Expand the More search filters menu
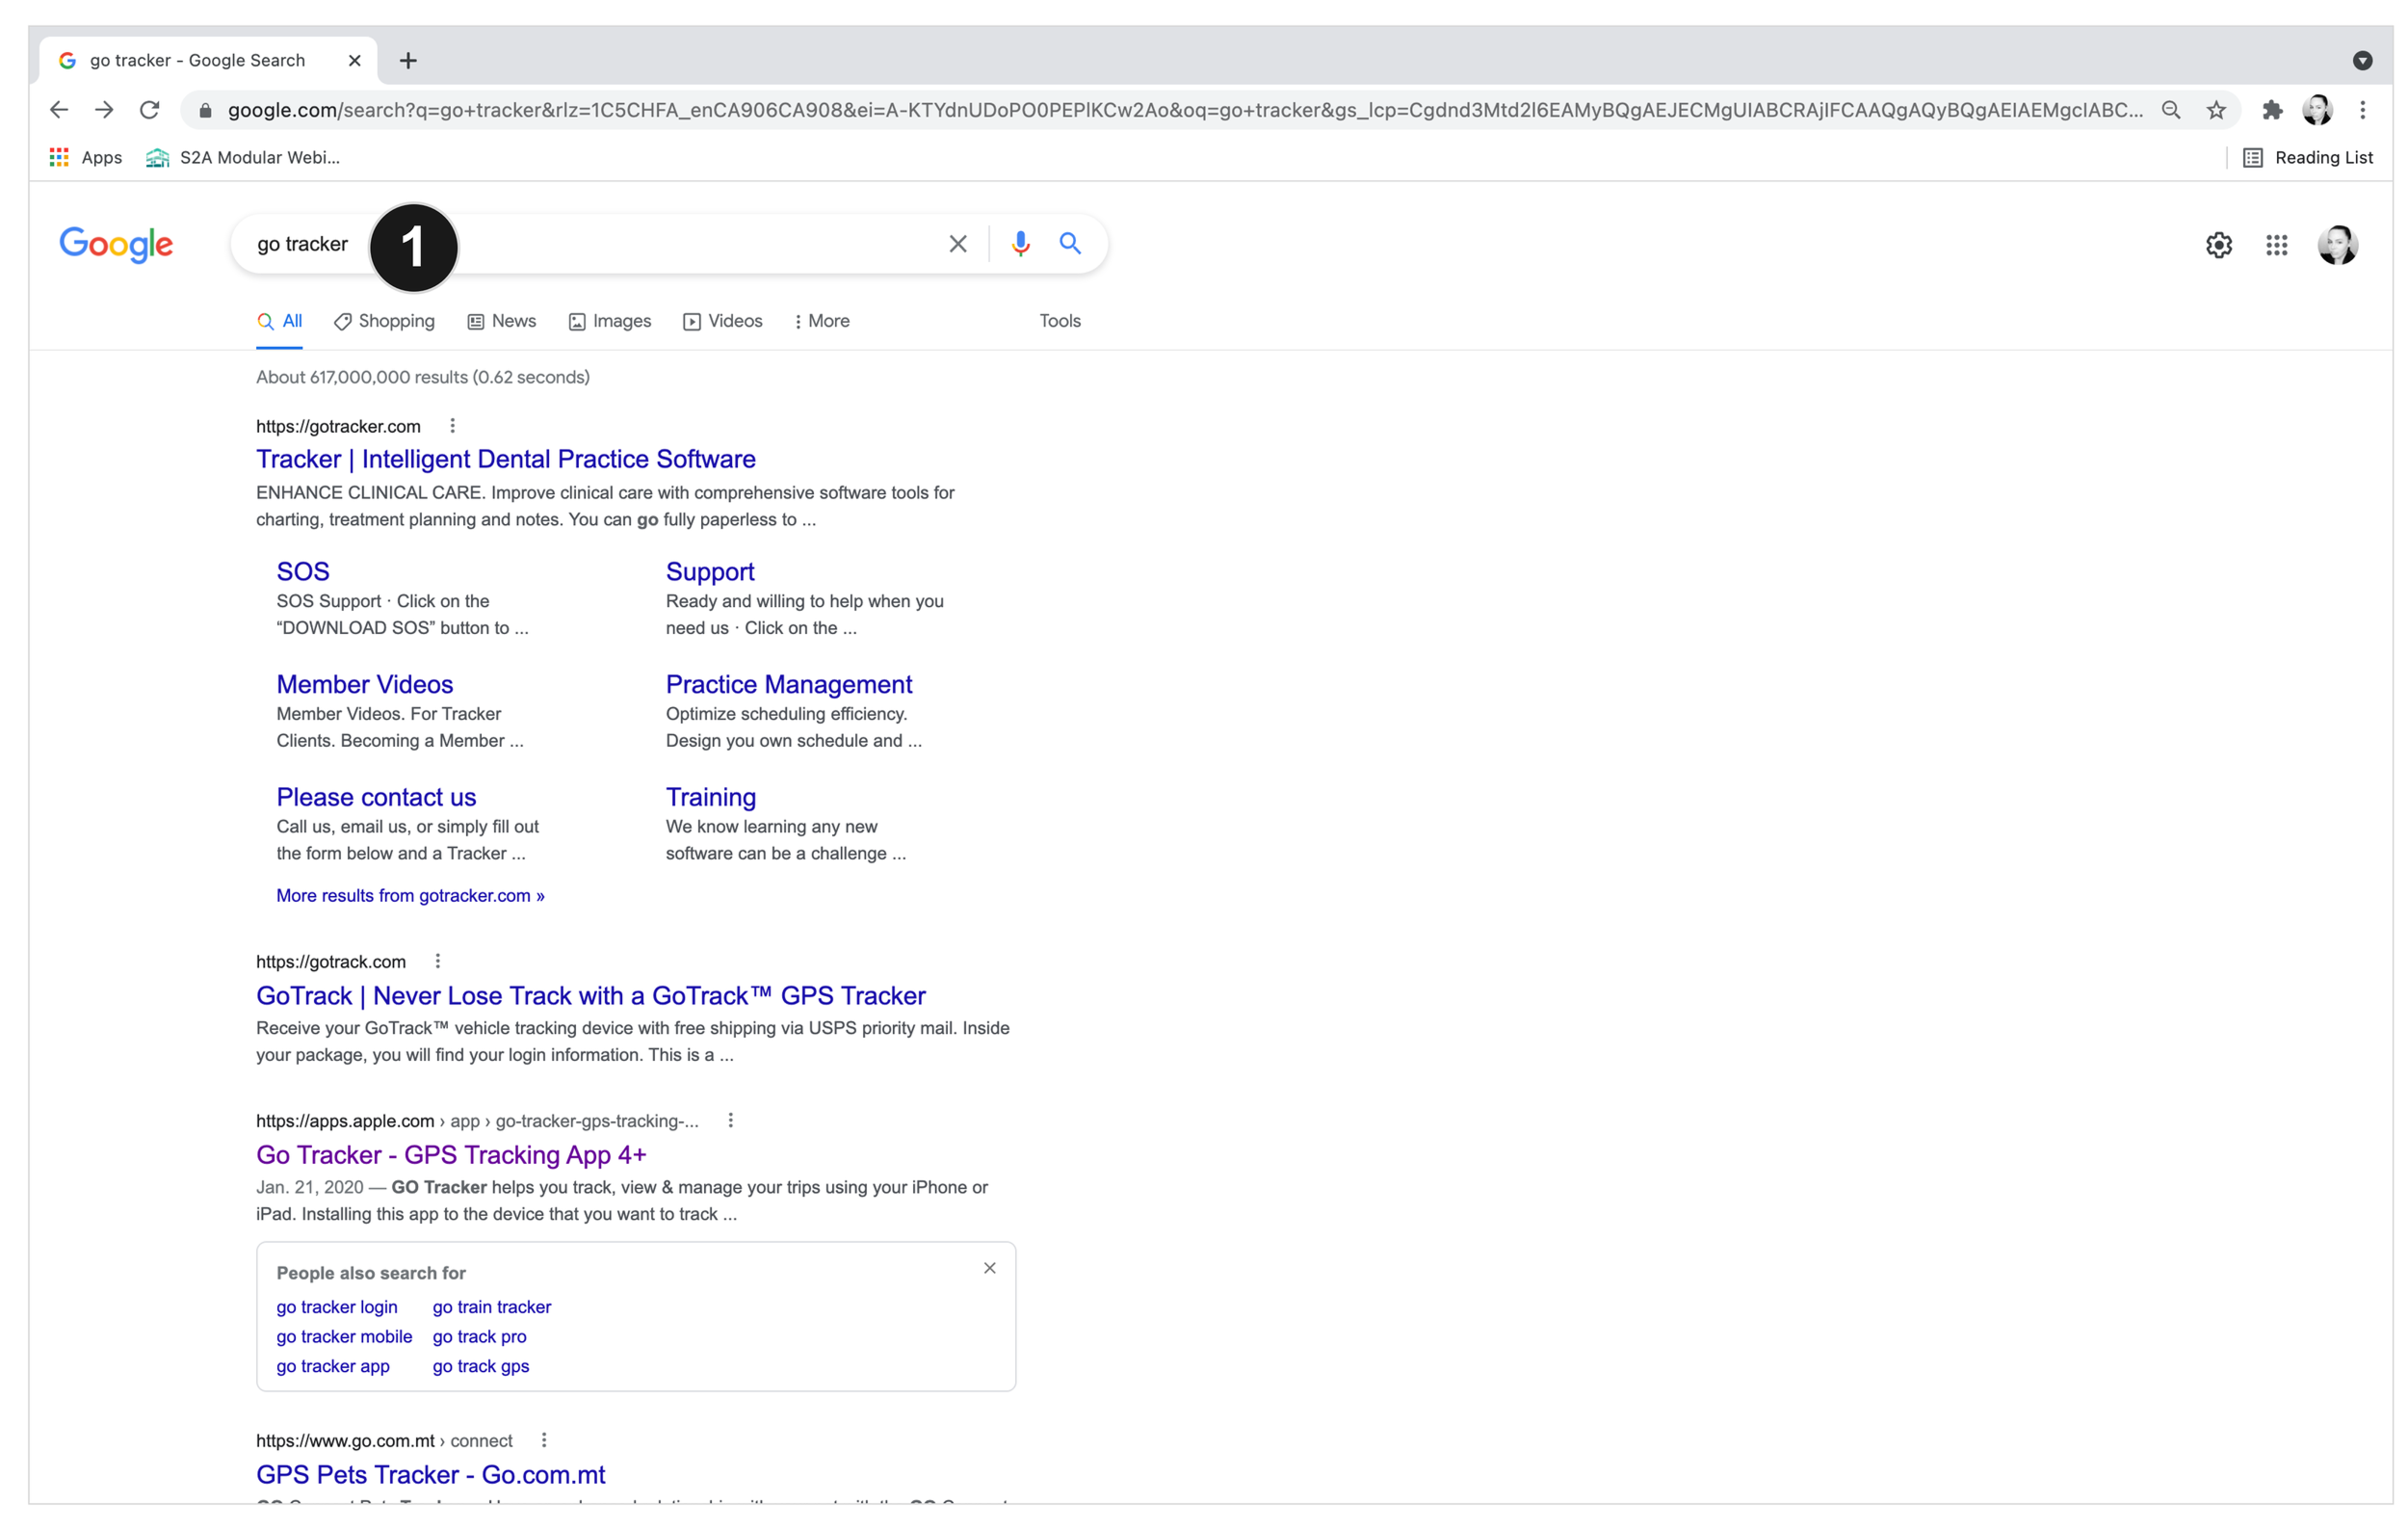Screen dimensions: 2408x1530 coord(822,321)
